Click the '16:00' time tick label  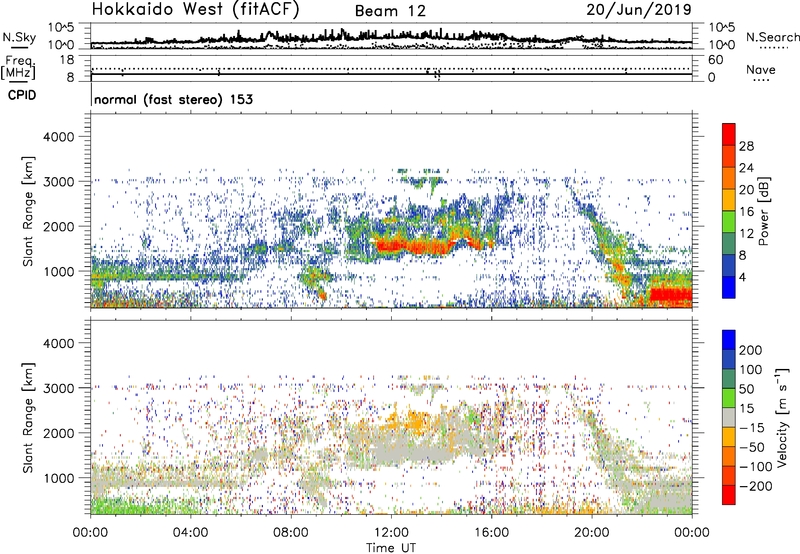[x=491, y=533]
